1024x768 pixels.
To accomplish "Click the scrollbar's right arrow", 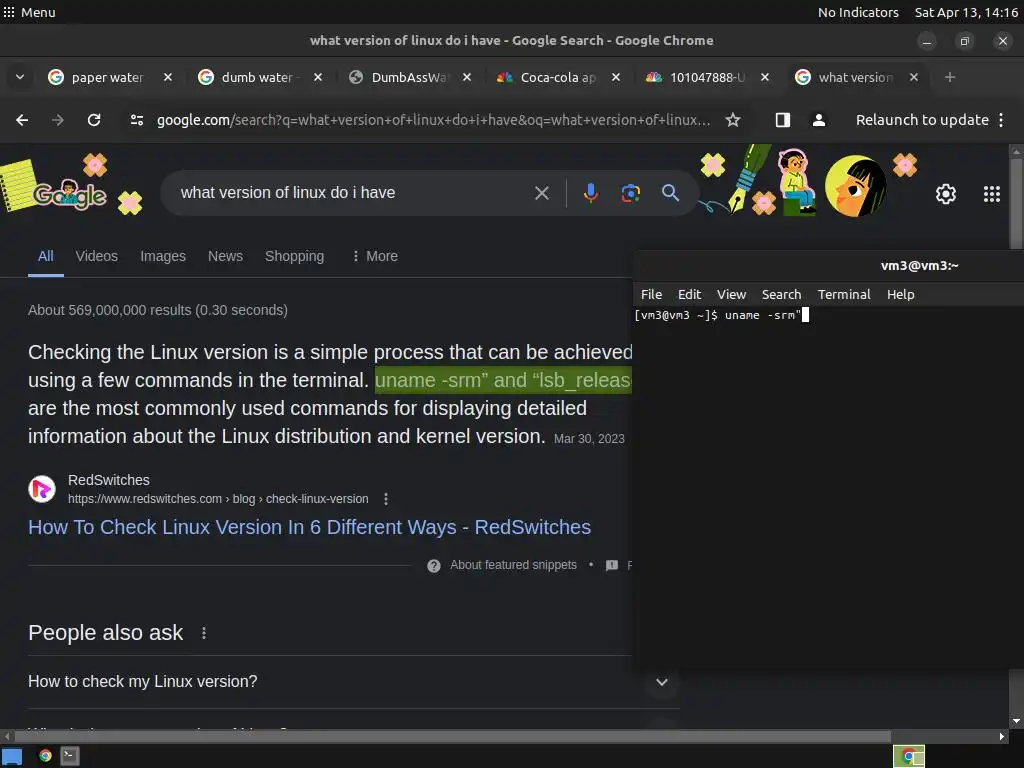I will (1002, 737).
